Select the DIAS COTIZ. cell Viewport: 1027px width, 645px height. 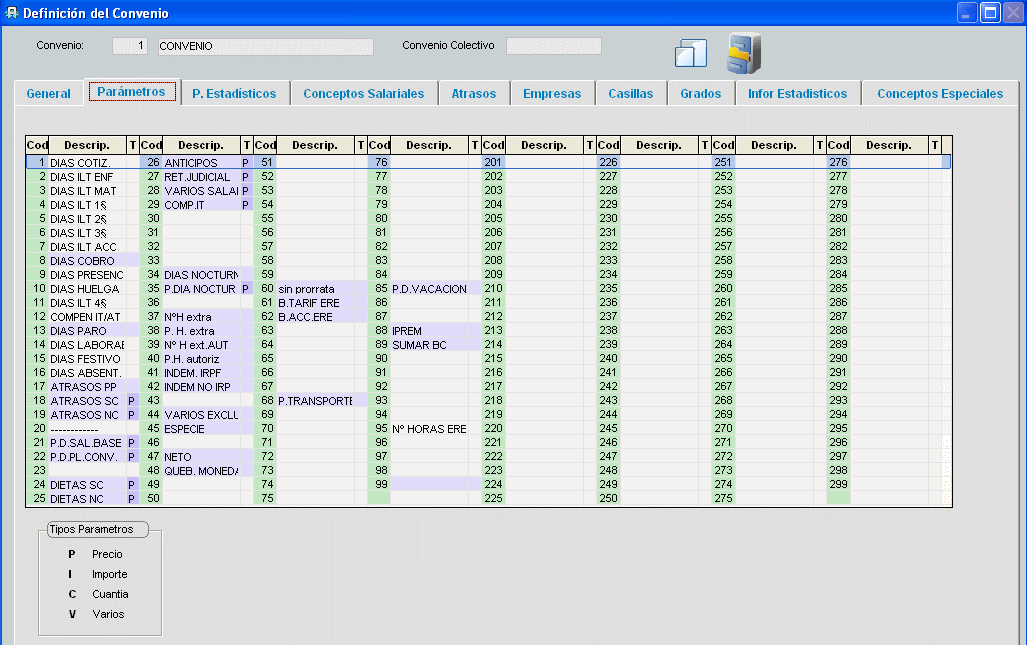pos(88,162)
